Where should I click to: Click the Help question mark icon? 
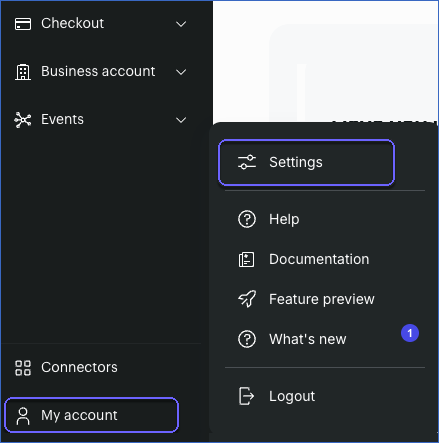[x=247, y=219]
